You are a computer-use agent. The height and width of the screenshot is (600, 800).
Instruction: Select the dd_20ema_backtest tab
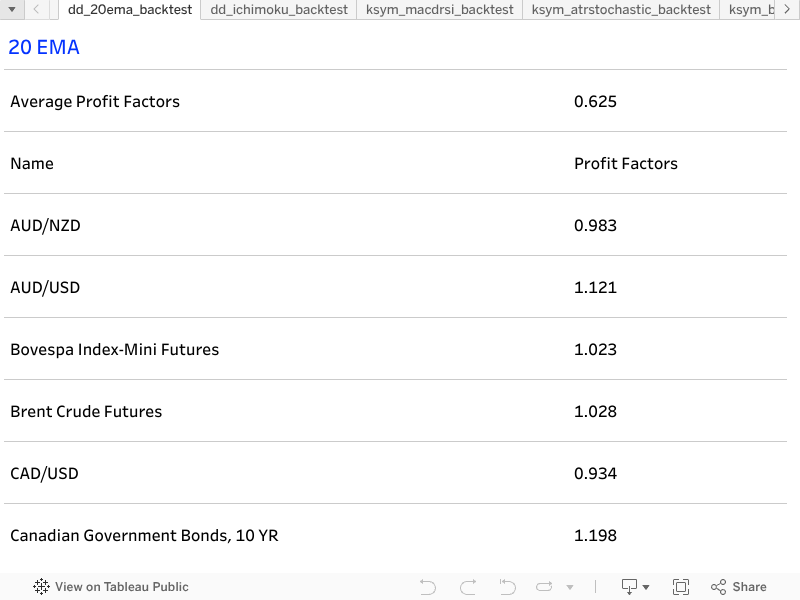point(130,9)
